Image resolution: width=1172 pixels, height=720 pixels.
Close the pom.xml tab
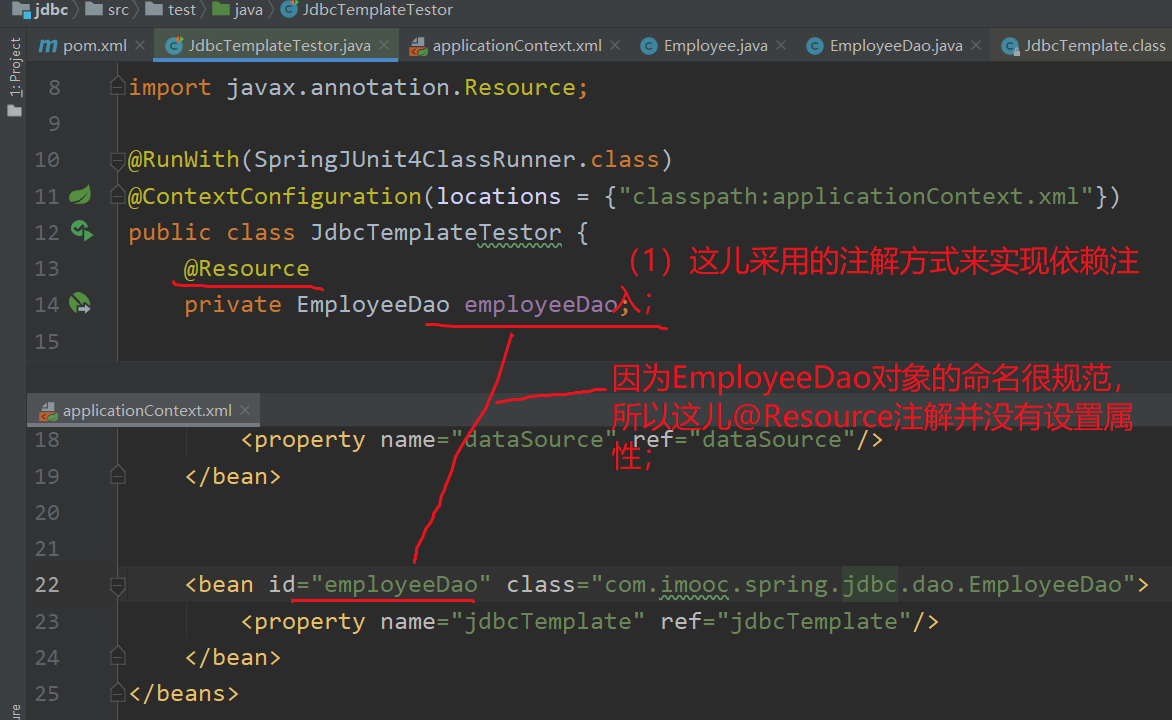coord(140,46)
